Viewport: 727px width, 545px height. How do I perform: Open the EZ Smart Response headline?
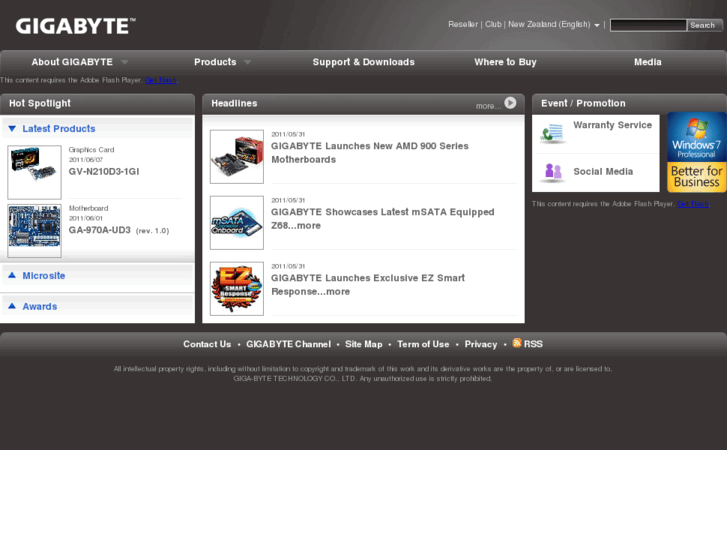click(368, 284)
